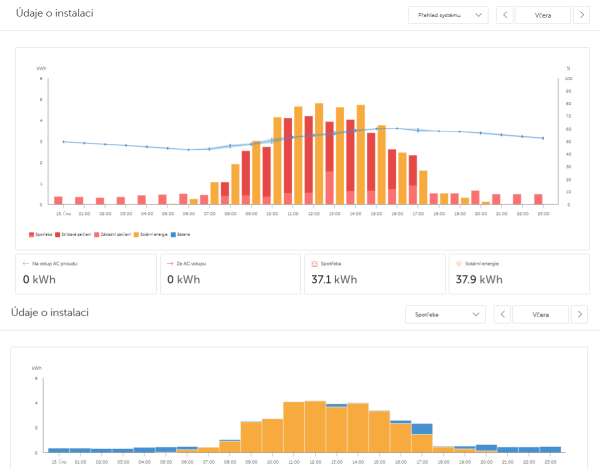600x471 pixels.
Task: Expand the Spotřeba chart-type dropdown
Action: point(445,315)
